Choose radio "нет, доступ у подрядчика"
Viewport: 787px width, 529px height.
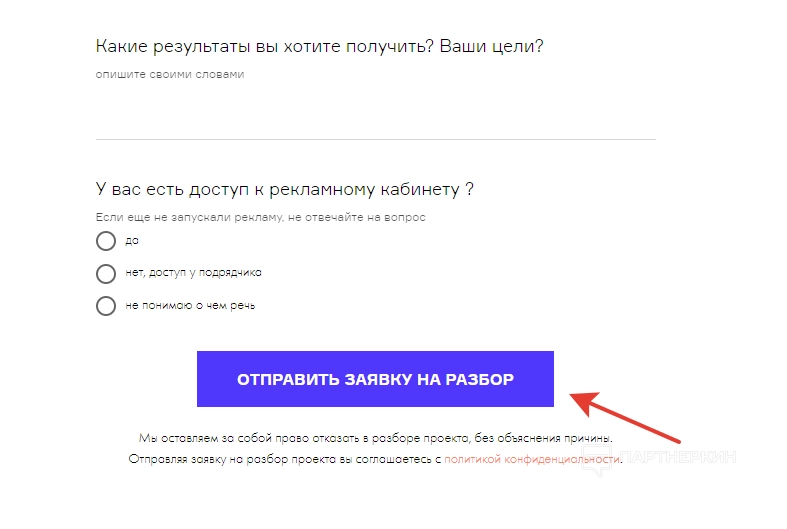(x=106, y=273)
